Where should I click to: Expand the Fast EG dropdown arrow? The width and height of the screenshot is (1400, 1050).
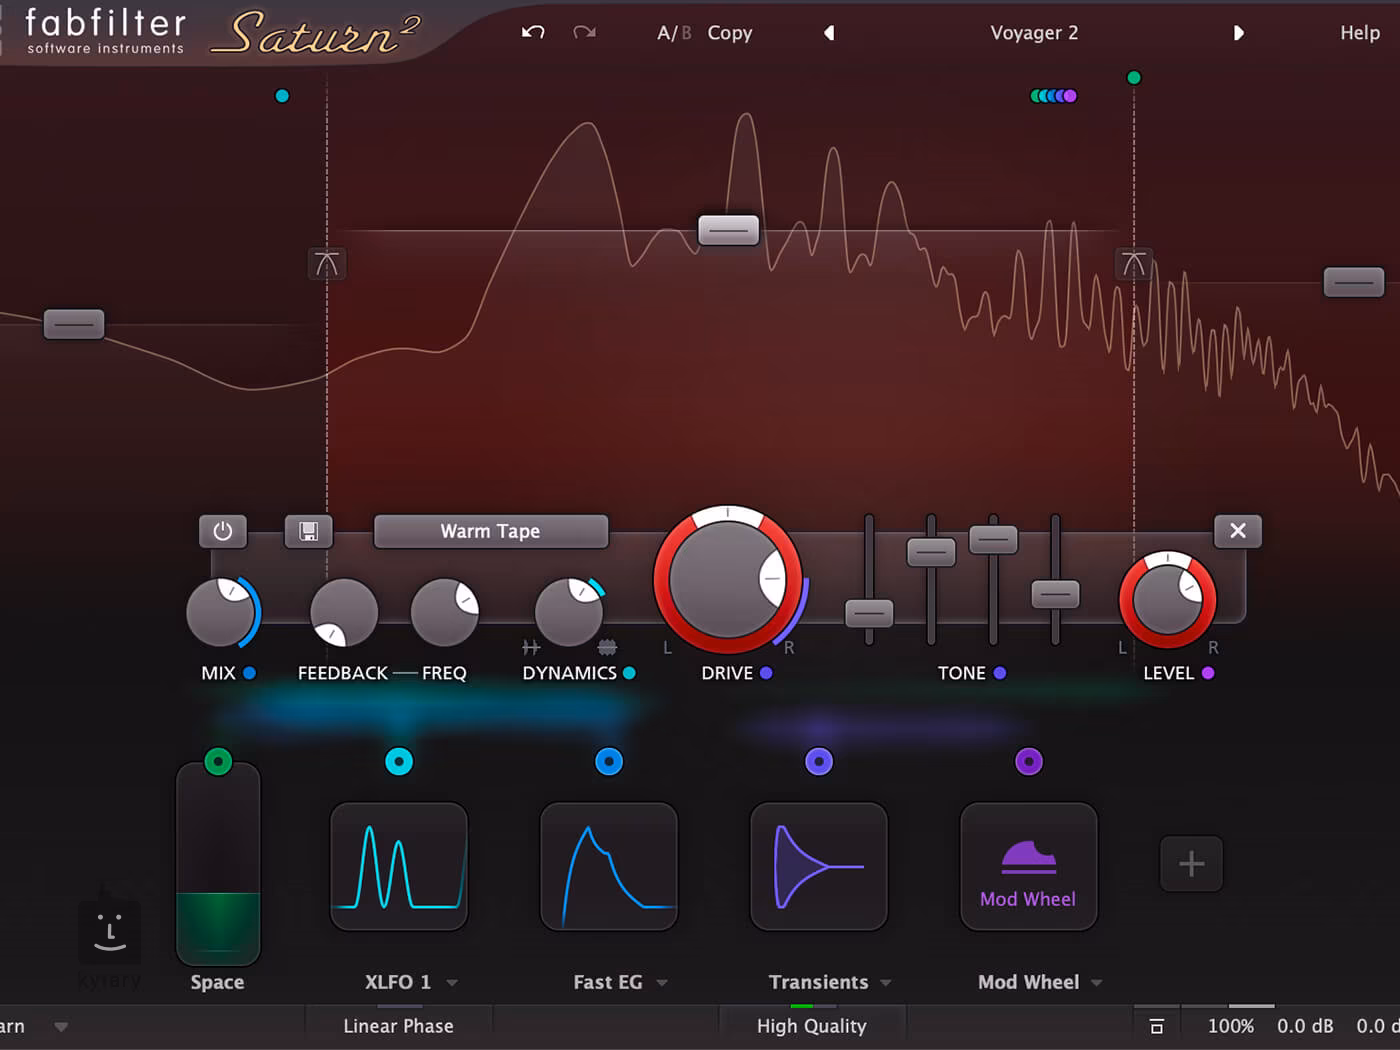click(x=662, y=983)
